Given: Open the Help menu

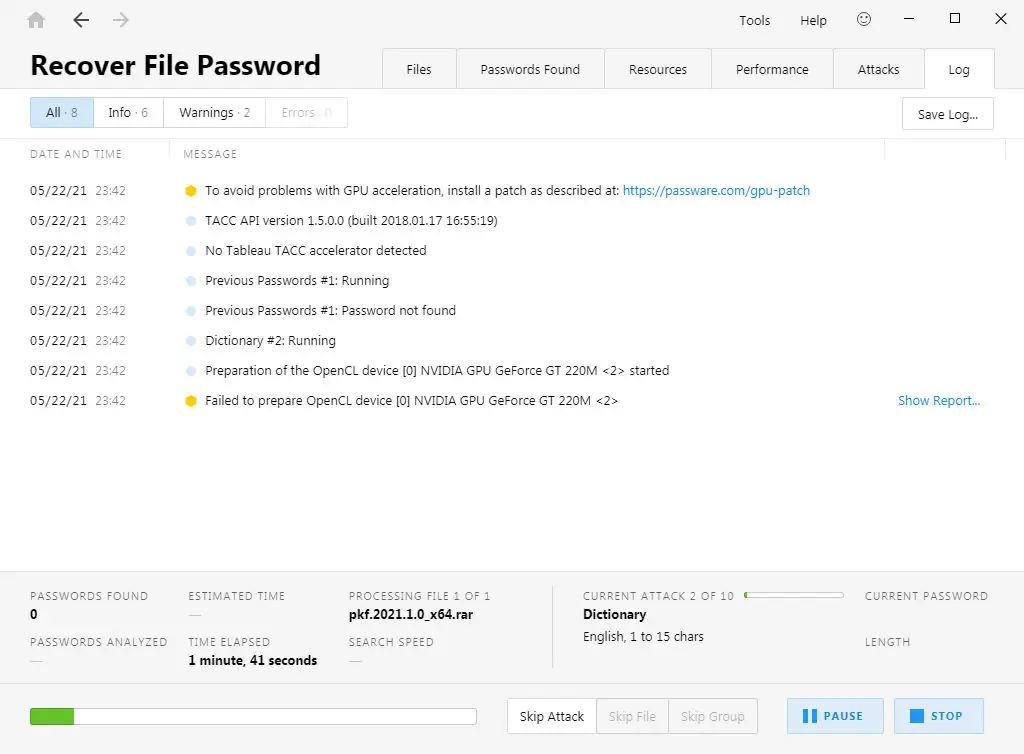Looking at the screenshot, I should click(813, 20).
